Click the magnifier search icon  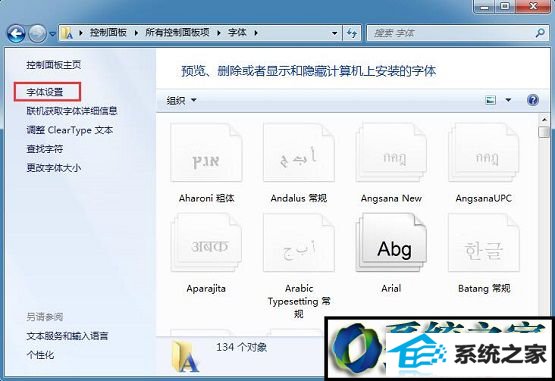540,33
